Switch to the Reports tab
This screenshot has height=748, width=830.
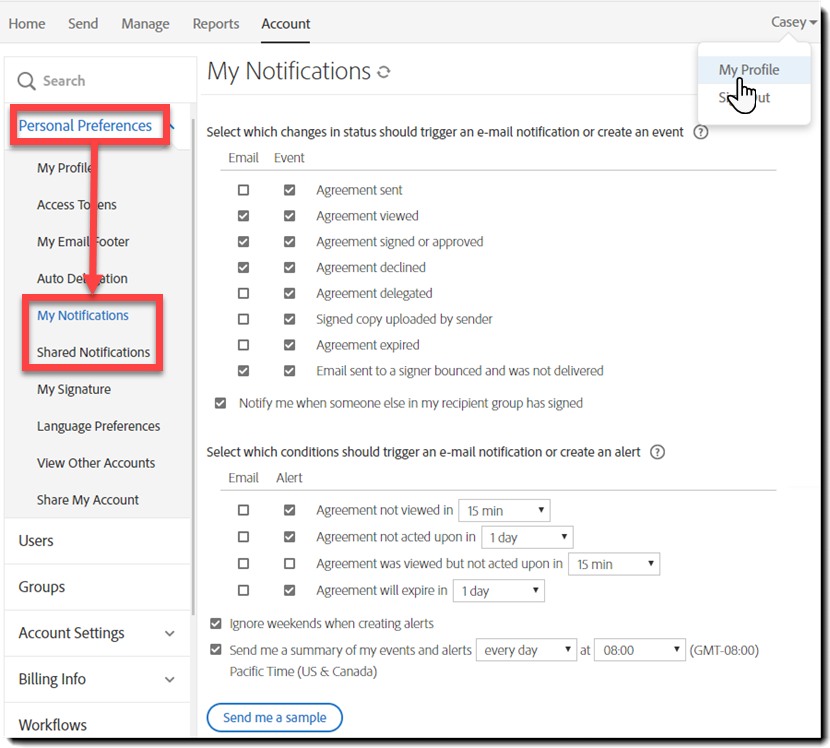point(216,23)
